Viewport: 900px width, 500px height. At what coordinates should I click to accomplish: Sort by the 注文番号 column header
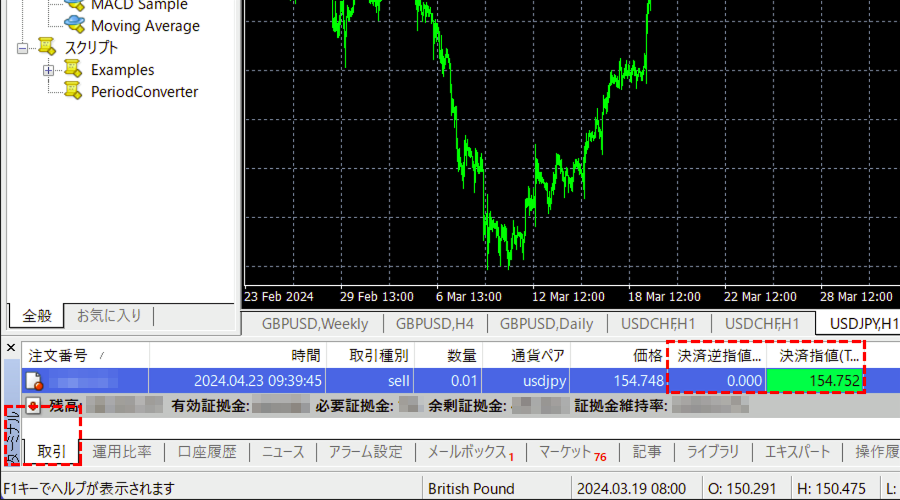click(86, 356)
